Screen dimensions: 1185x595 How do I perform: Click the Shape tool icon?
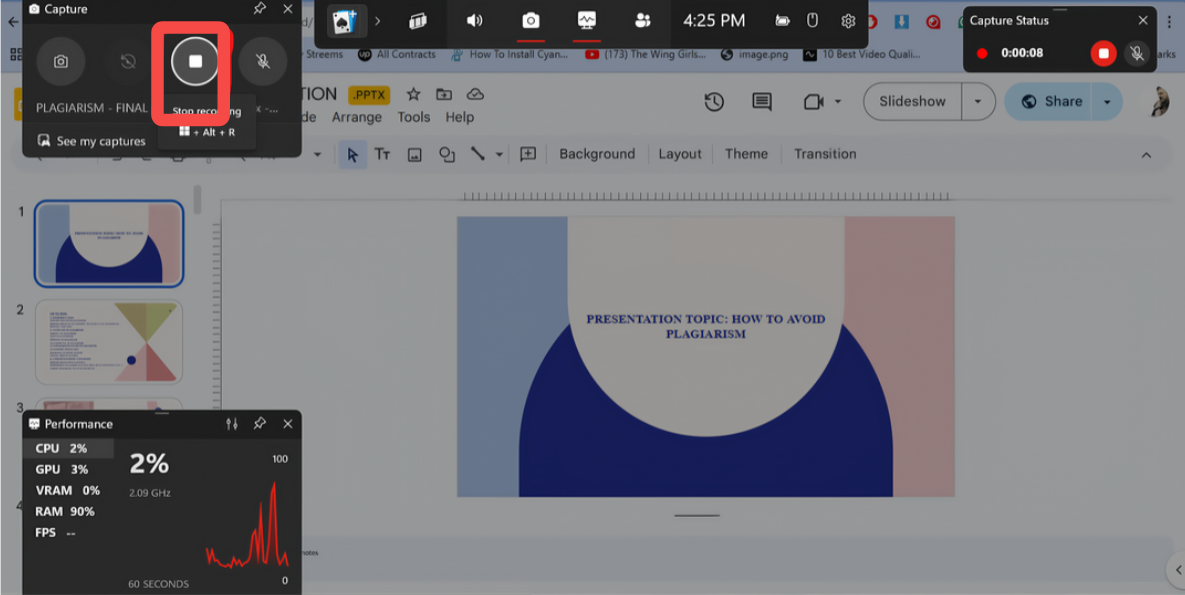tap(447, 154)
